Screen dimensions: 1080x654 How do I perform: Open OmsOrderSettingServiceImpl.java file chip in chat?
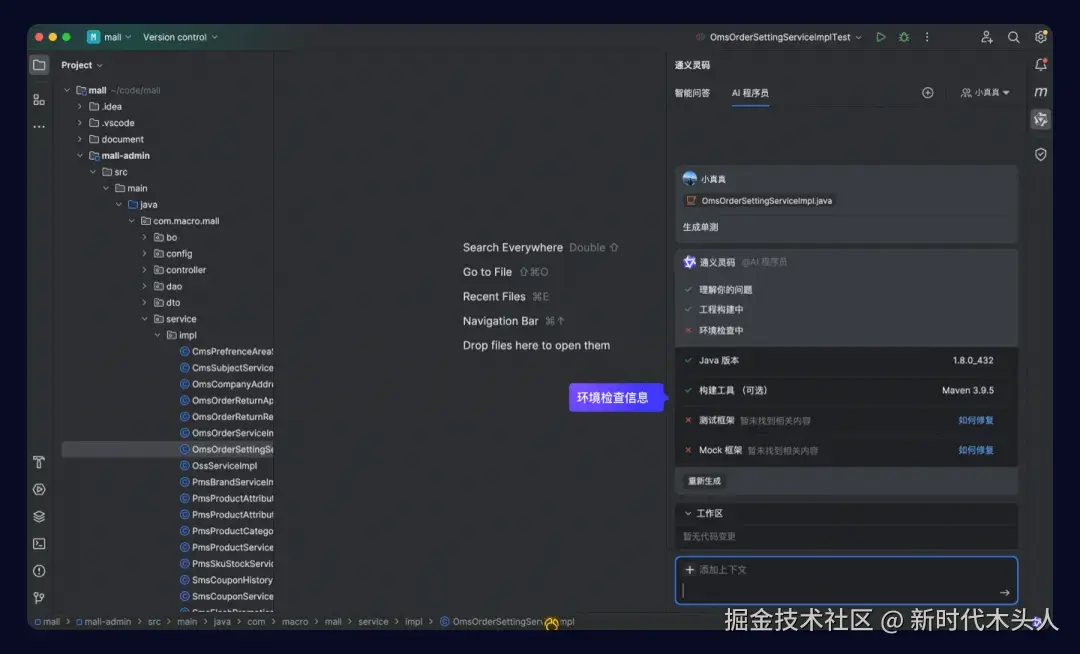(x=759, y=201)
